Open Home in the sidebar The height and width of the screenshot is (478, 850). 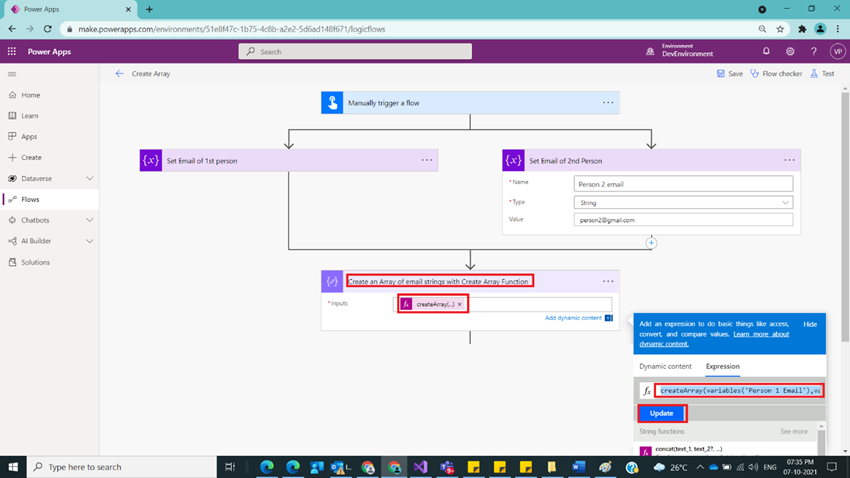coord(31,95)
